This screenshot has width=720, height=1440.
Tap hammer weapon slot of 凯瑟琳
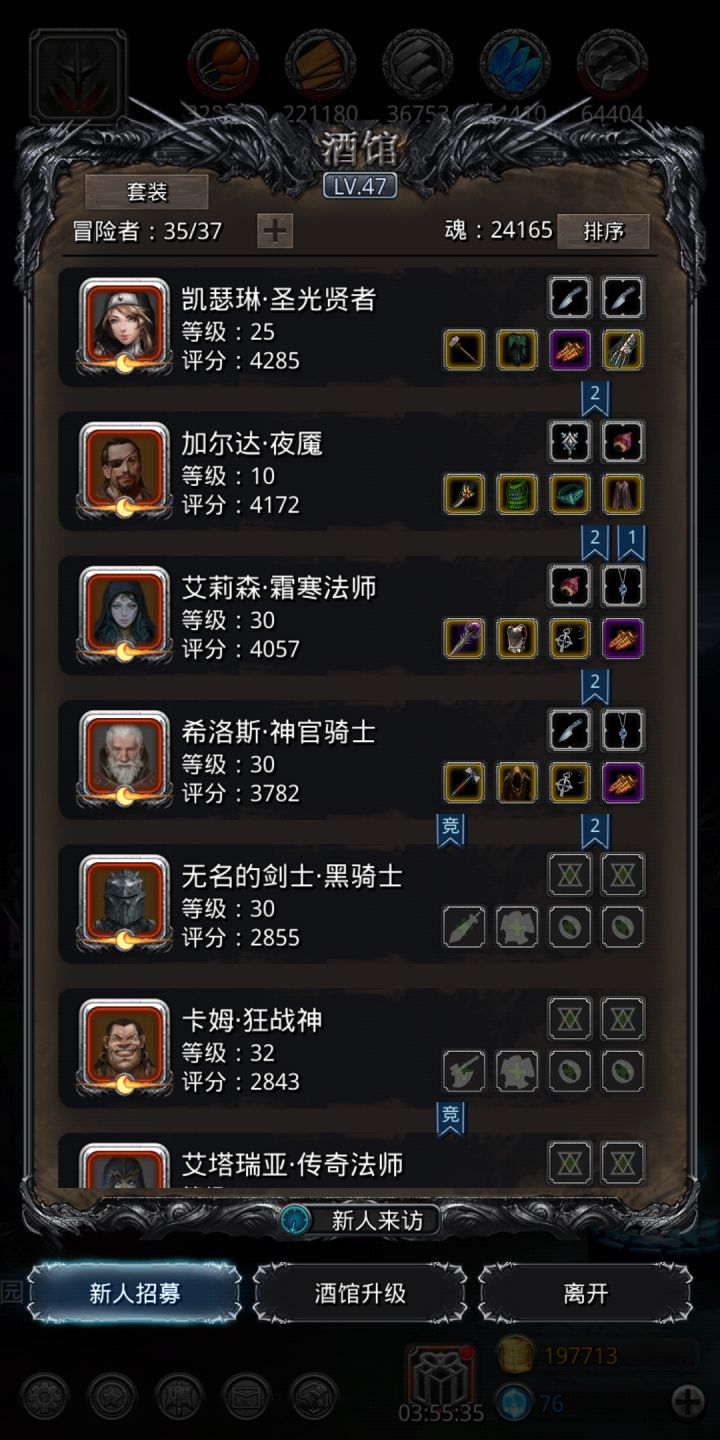click(x=464, y=350)
